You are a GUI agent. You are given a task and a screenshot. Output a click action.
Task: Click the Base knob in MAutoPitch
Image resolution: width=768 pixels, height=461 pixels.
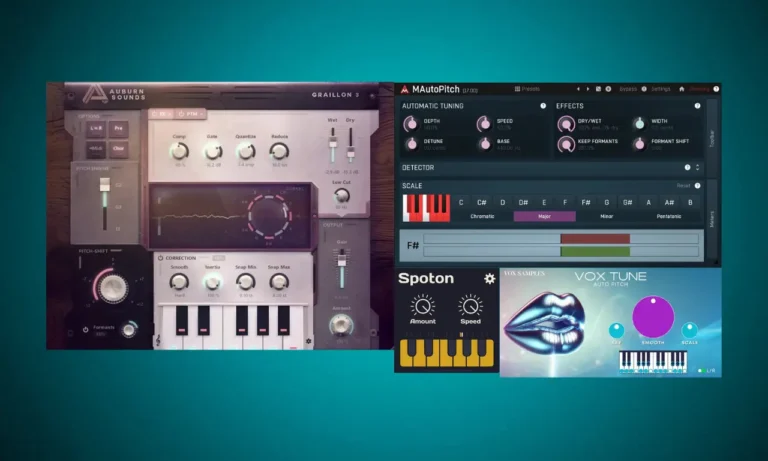point(484,144)
